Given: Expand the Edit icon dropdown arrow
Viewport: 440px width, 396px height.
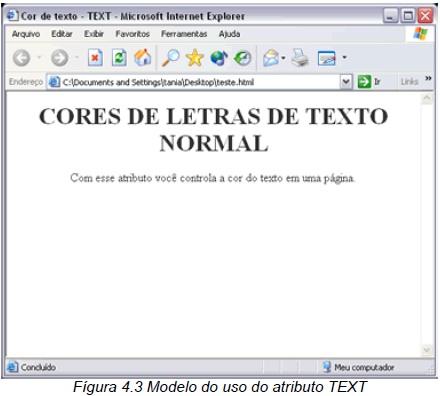Looking at the screenshot, I should (x=344, y=58).
